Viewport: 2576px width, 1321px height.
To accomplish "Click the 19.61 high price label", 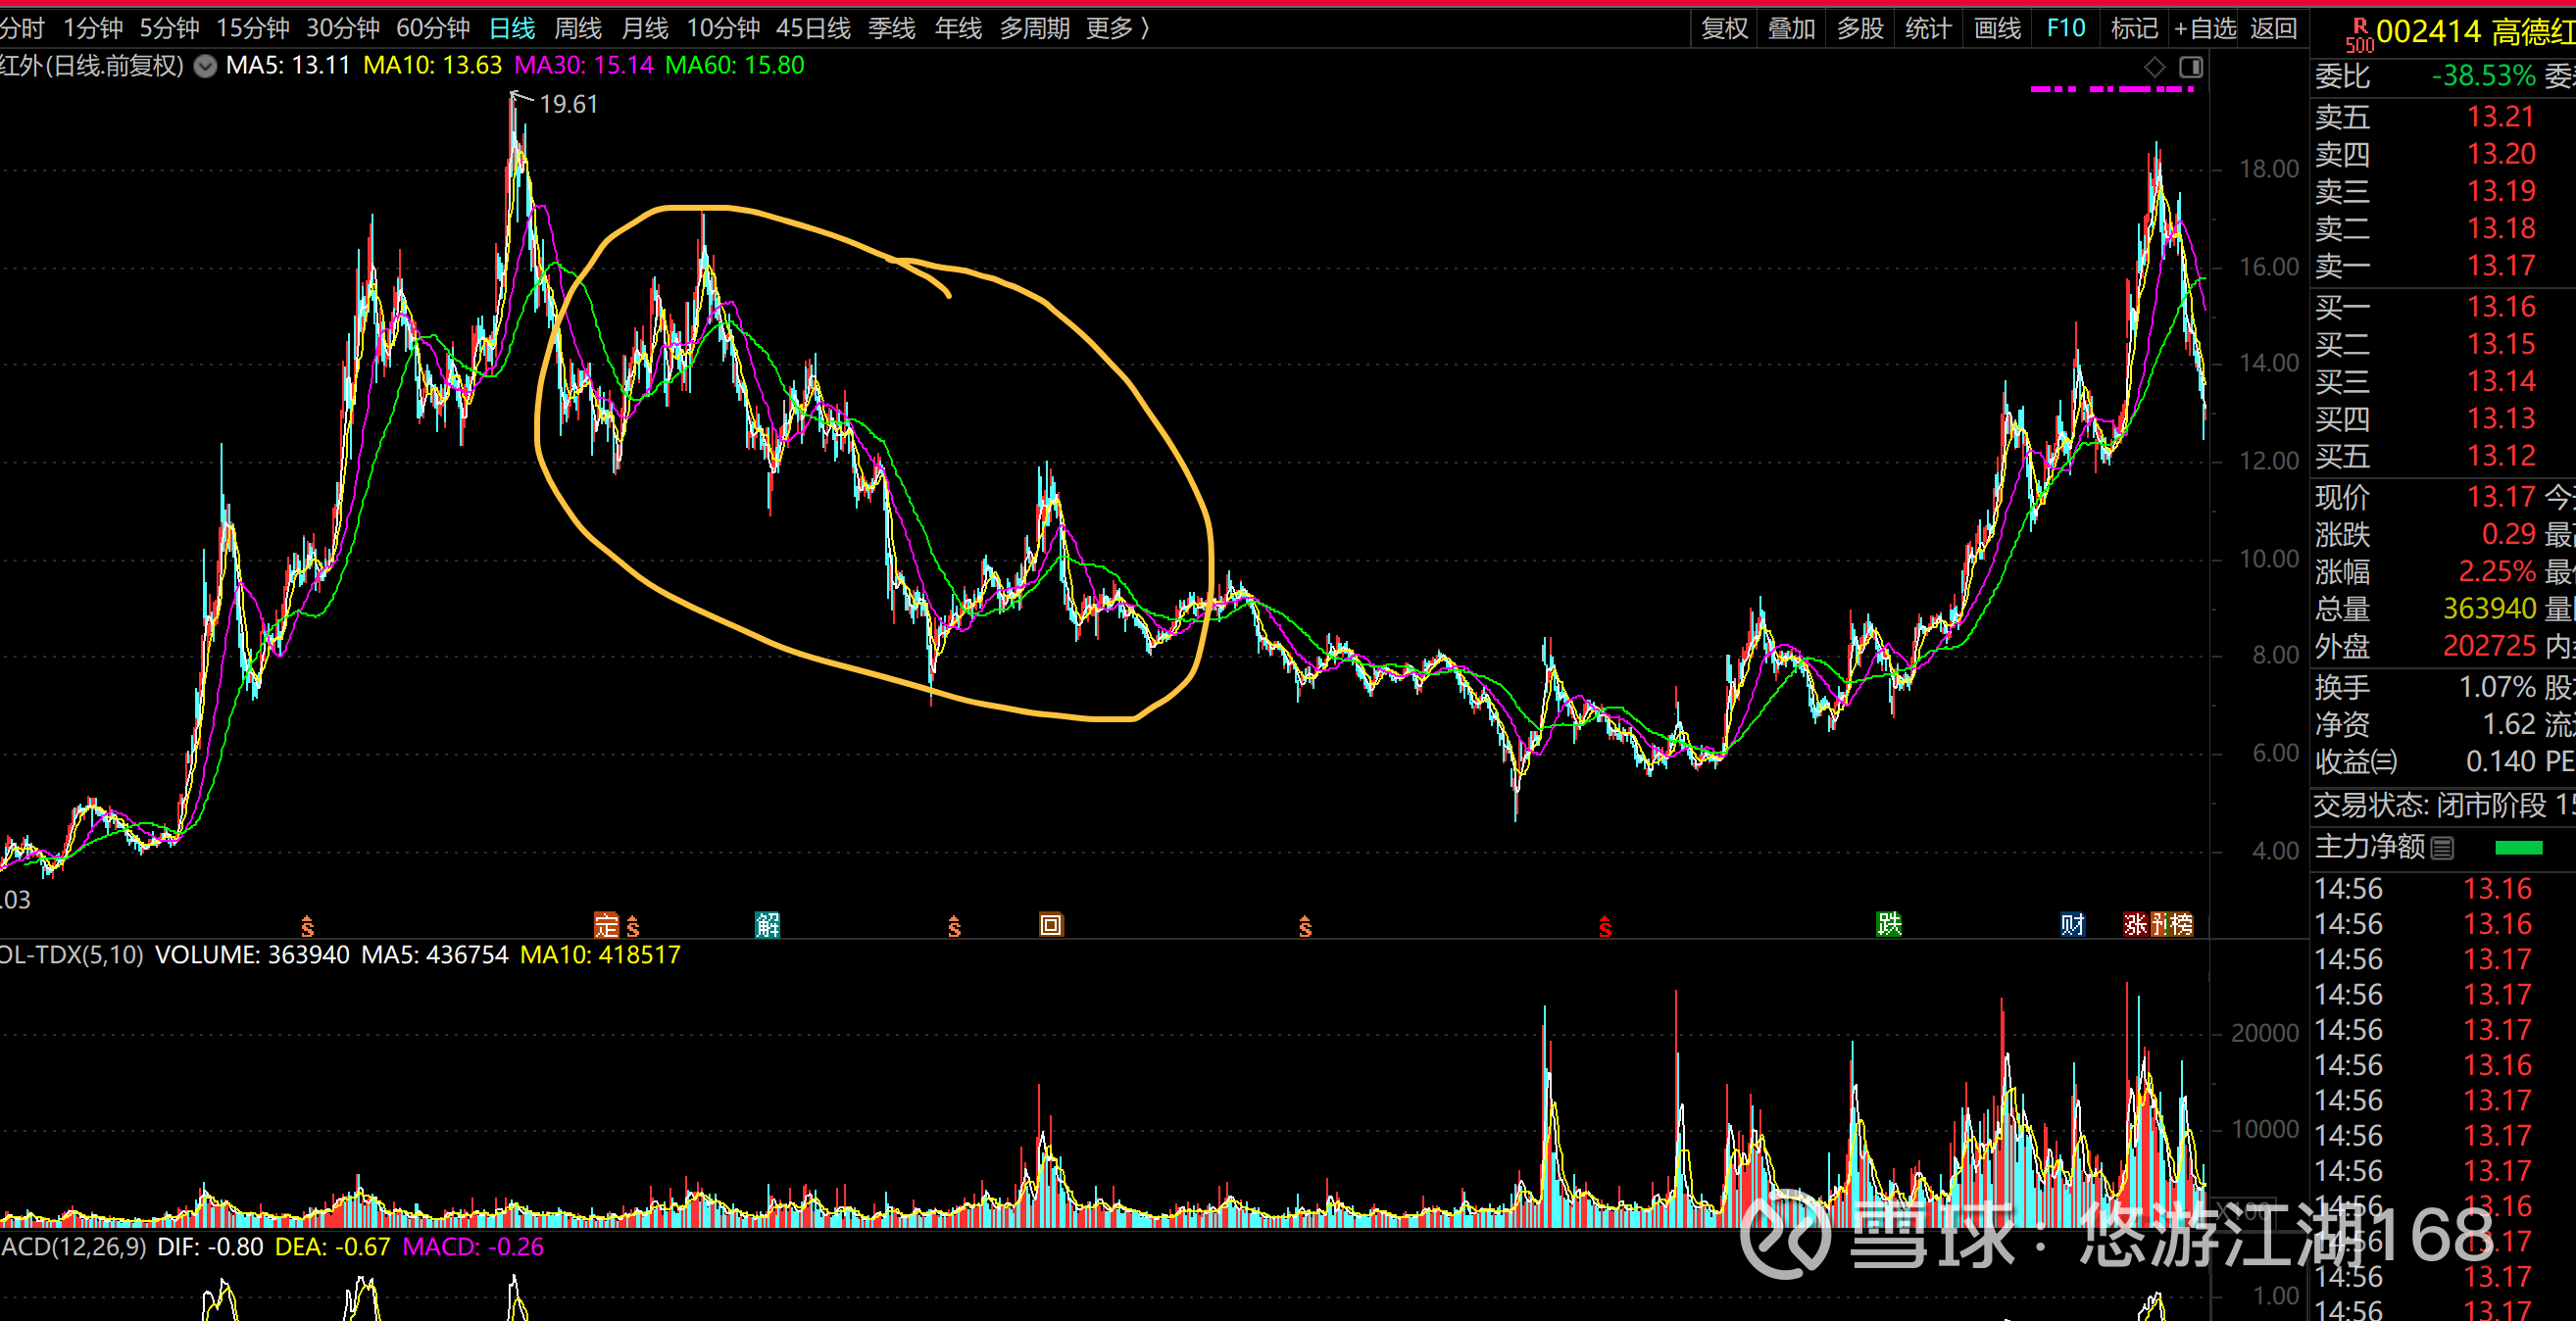I will (x=568, y=104).
